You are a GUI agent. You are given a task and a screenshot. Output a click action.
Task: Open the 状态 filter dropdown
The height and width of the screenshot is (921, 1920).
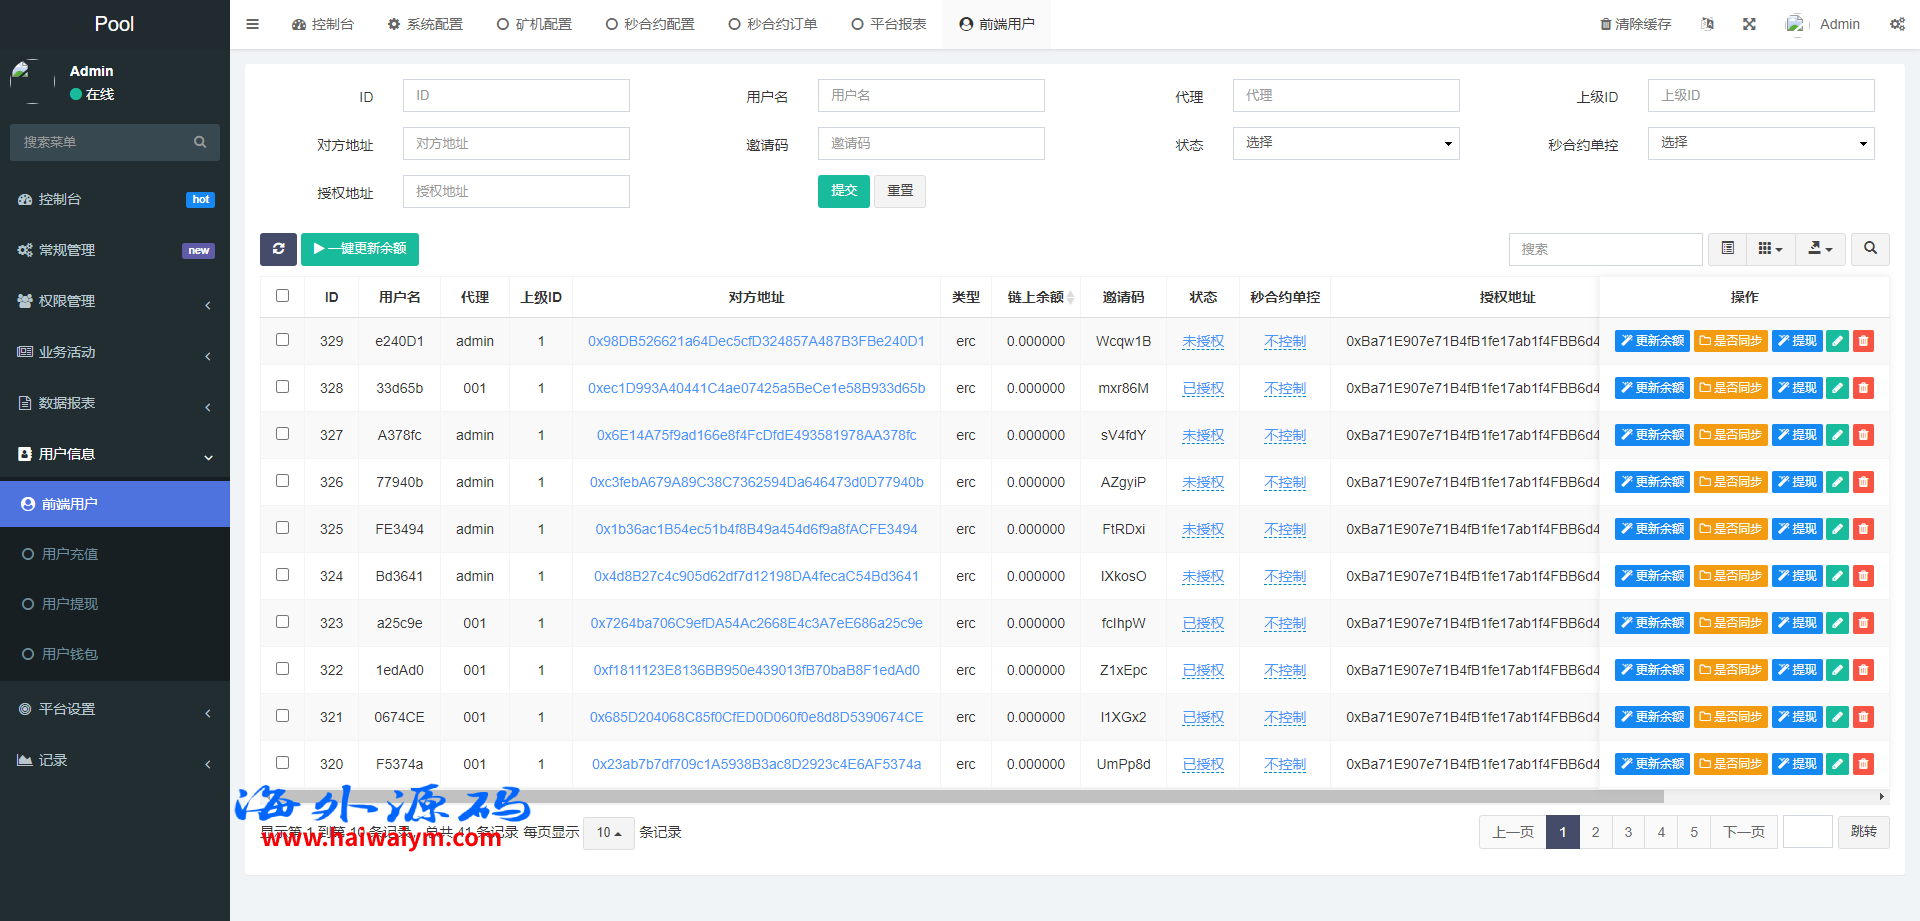coord(1345,143)
